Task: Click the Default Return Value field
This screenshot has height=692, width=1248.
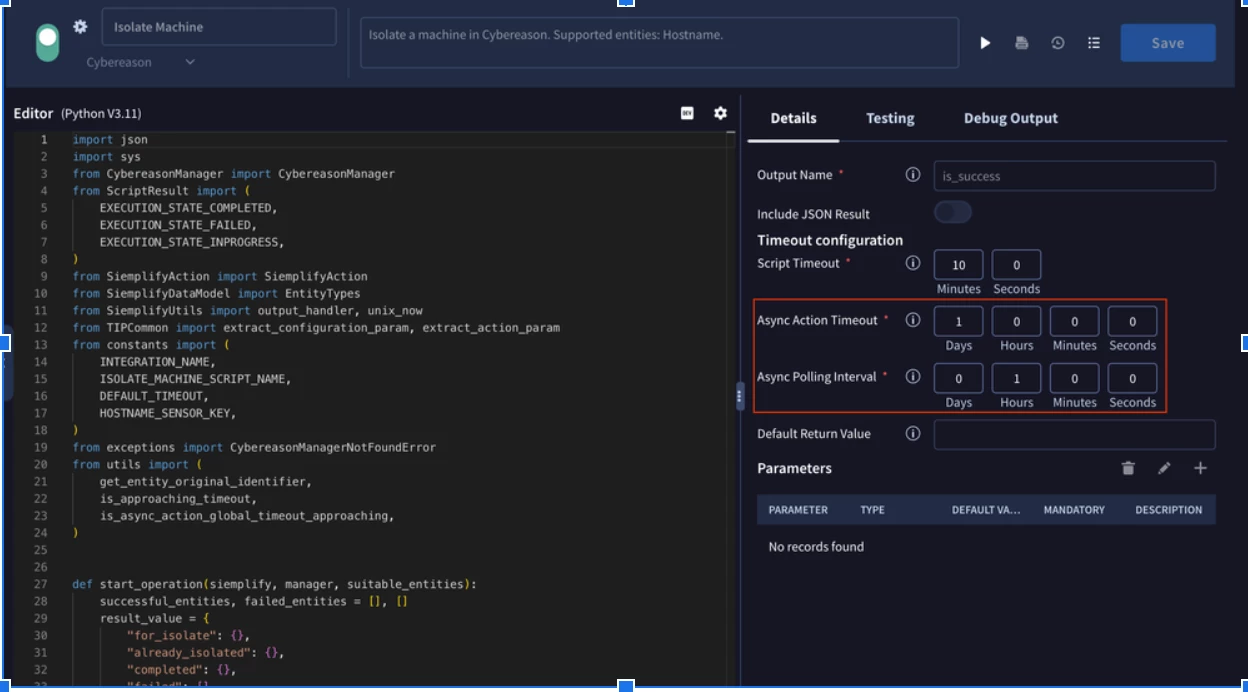Action: 1074,435
